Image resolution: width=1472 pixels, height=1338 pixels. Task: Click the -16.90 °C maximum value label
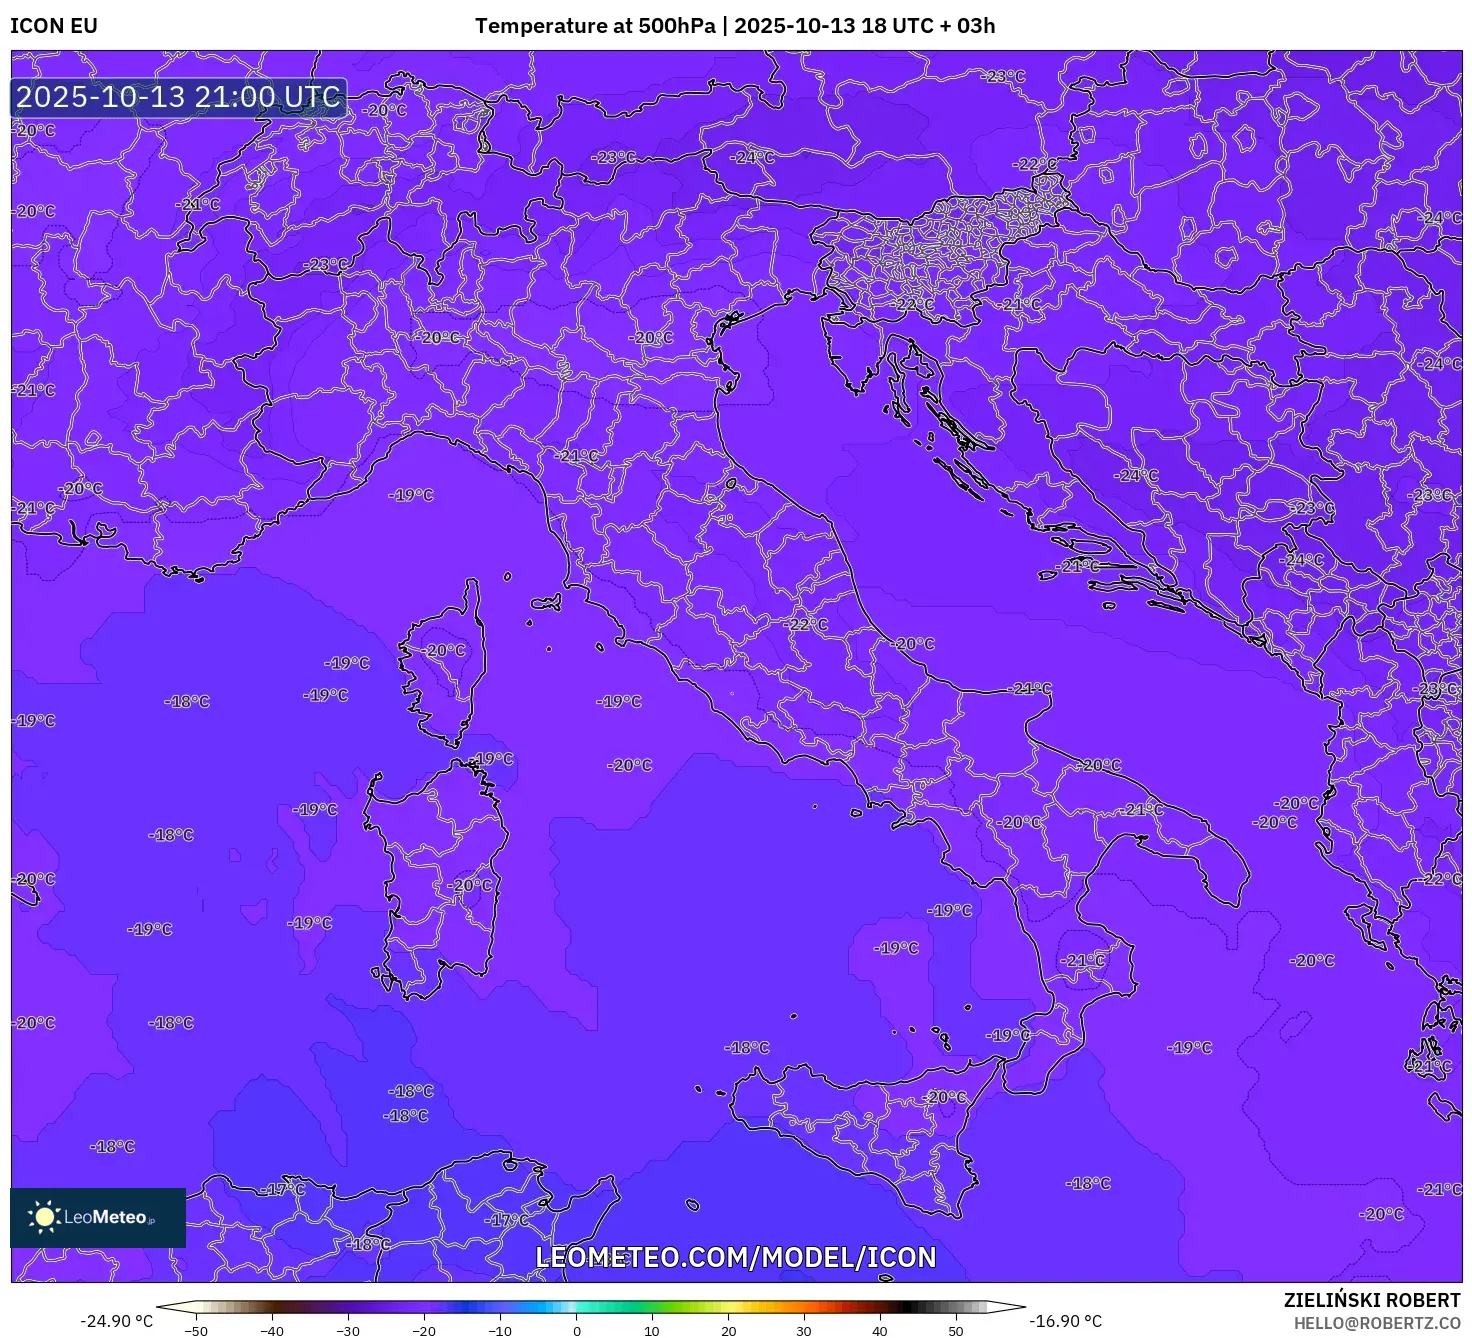pos(1066,1321)
